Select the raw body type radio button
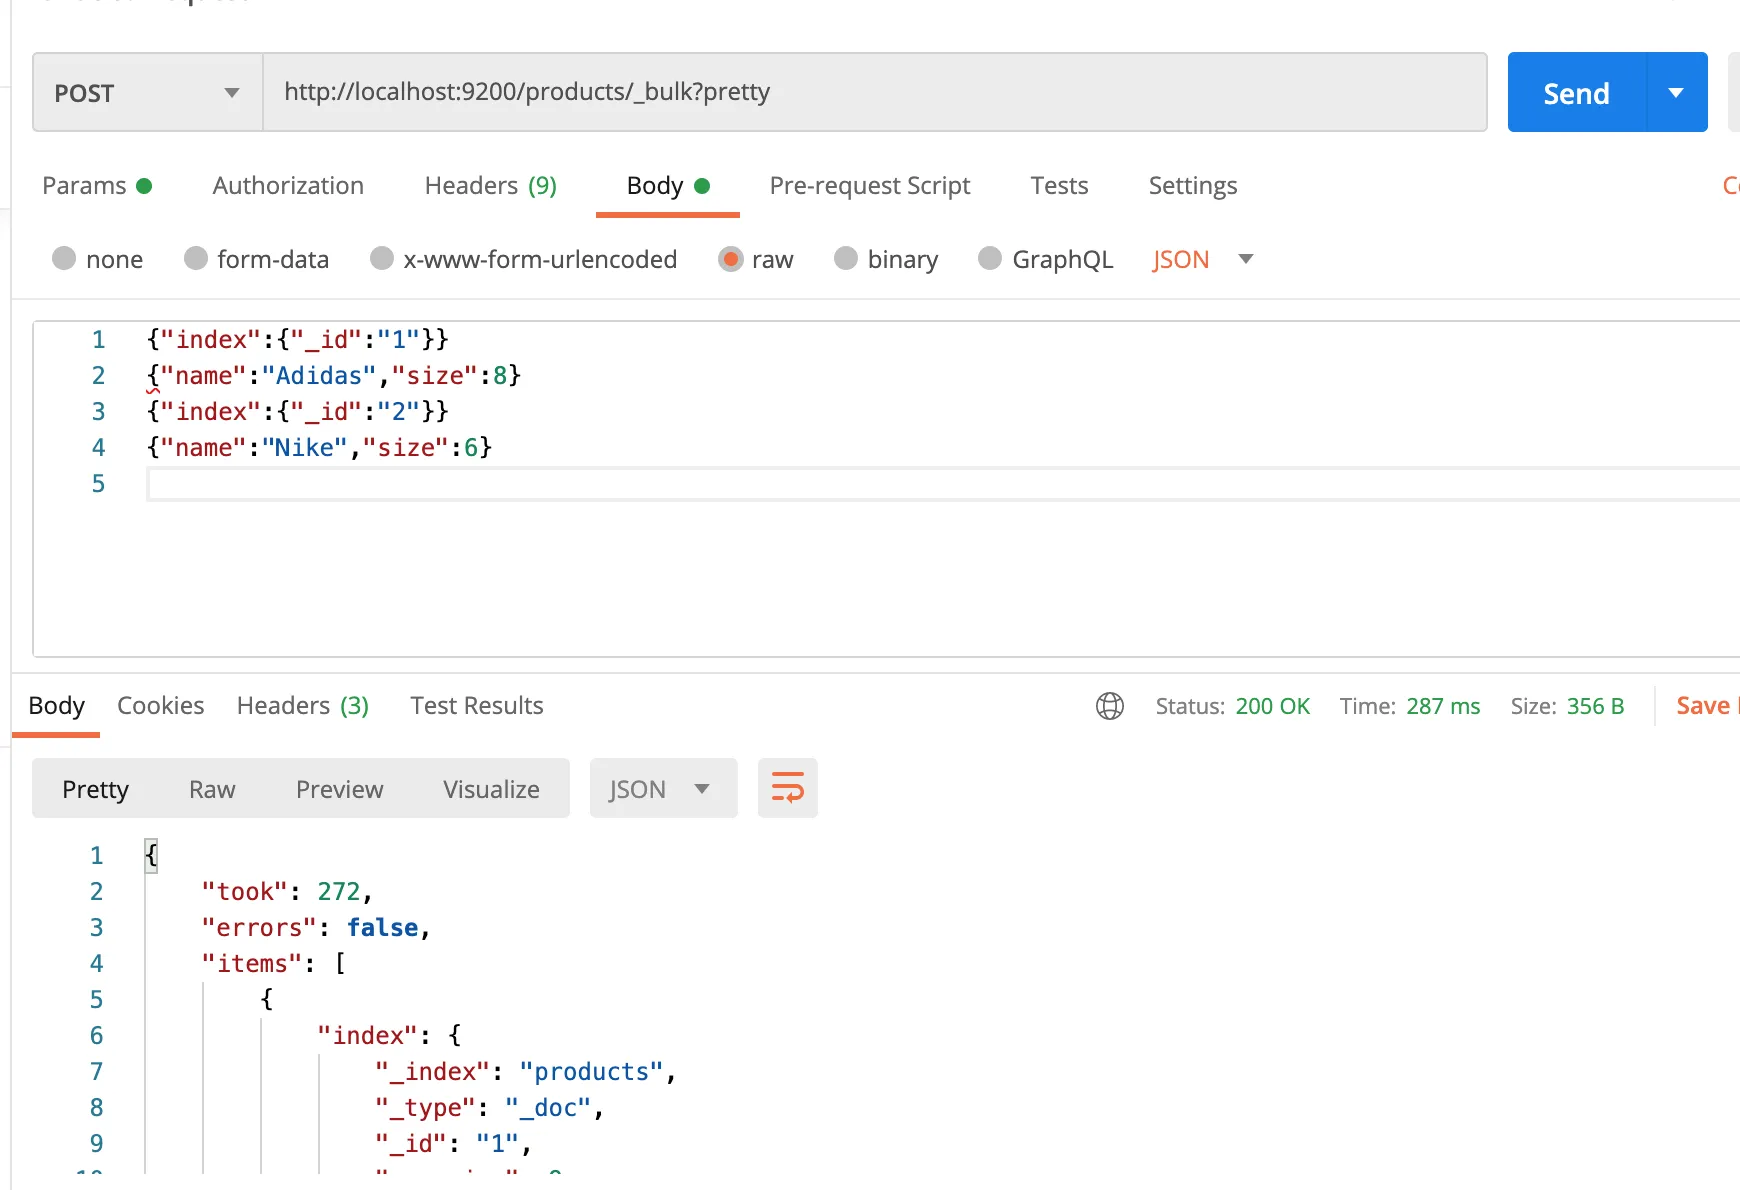The height and width of the screenshot is (1190, 1740). 731,260
